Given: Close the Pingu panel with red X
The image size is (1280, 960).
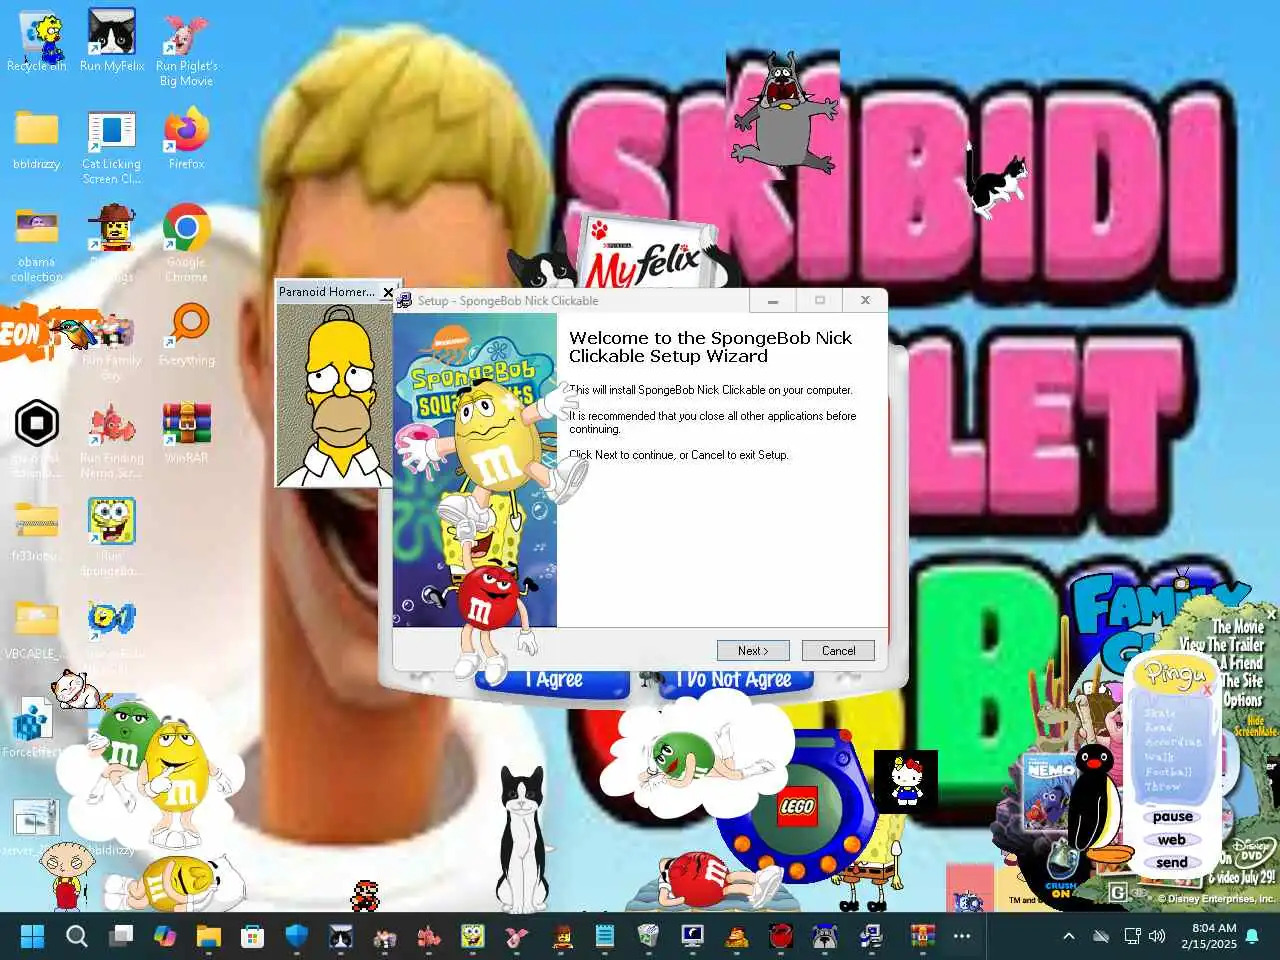Looking at the screenshot, I should 1206,690.
